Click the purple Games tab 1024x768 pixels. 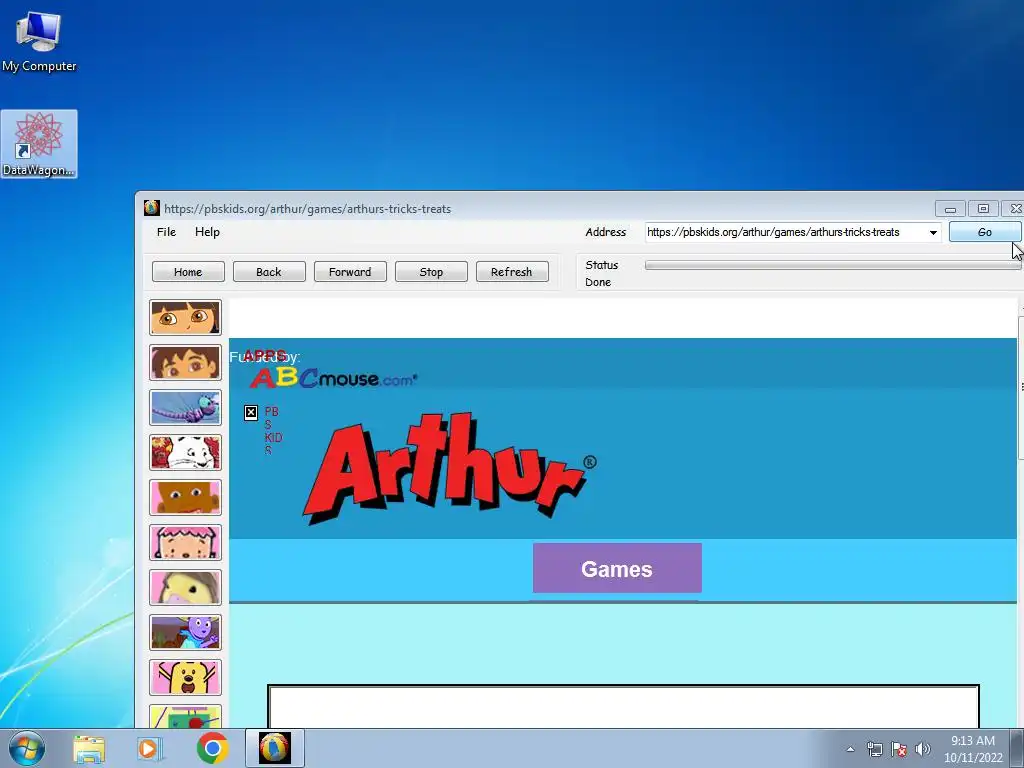[x=617, y=568]
